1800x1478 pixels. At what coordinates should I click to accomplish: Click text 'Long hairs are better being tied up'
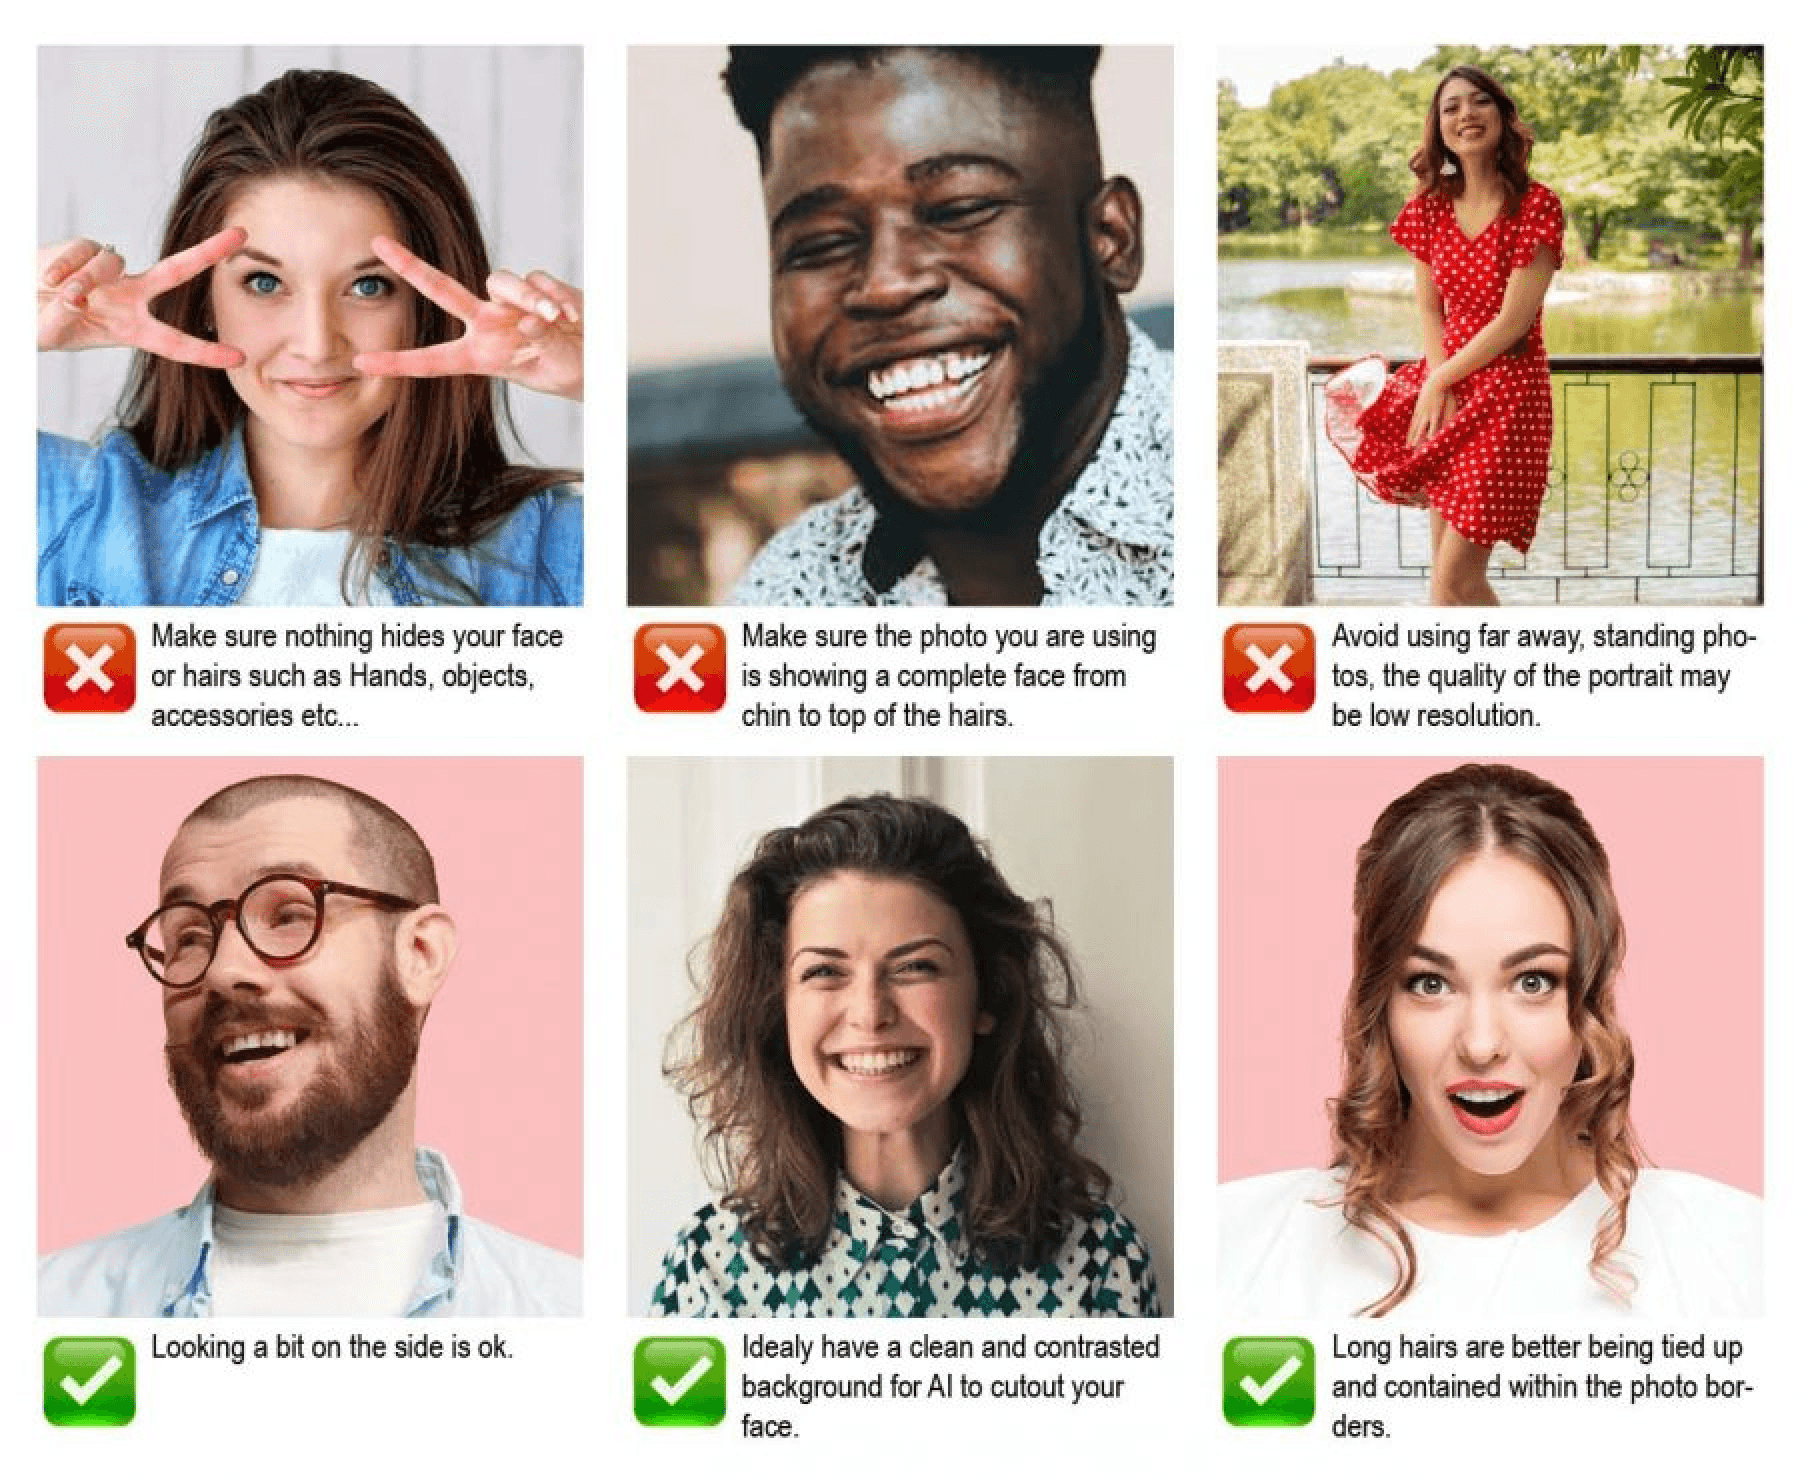1537,1347
